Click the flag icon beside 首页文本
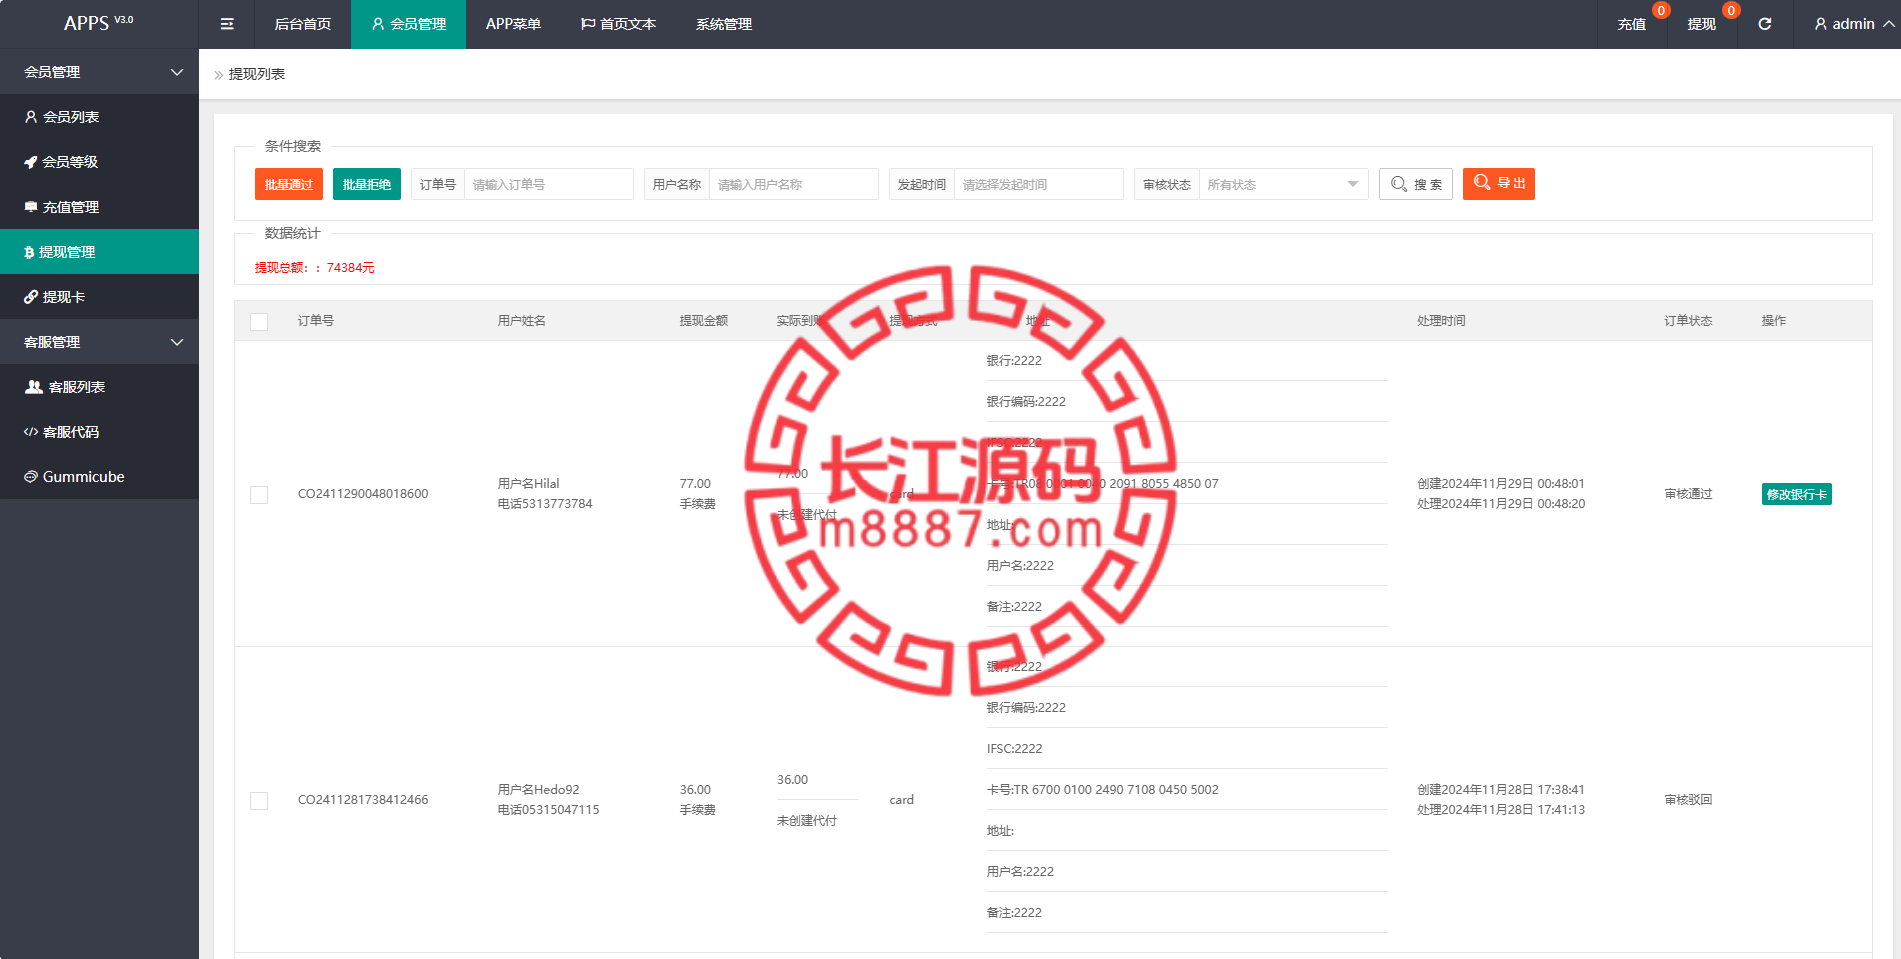Screen dimensions: 1901x959 coord(588,24)
